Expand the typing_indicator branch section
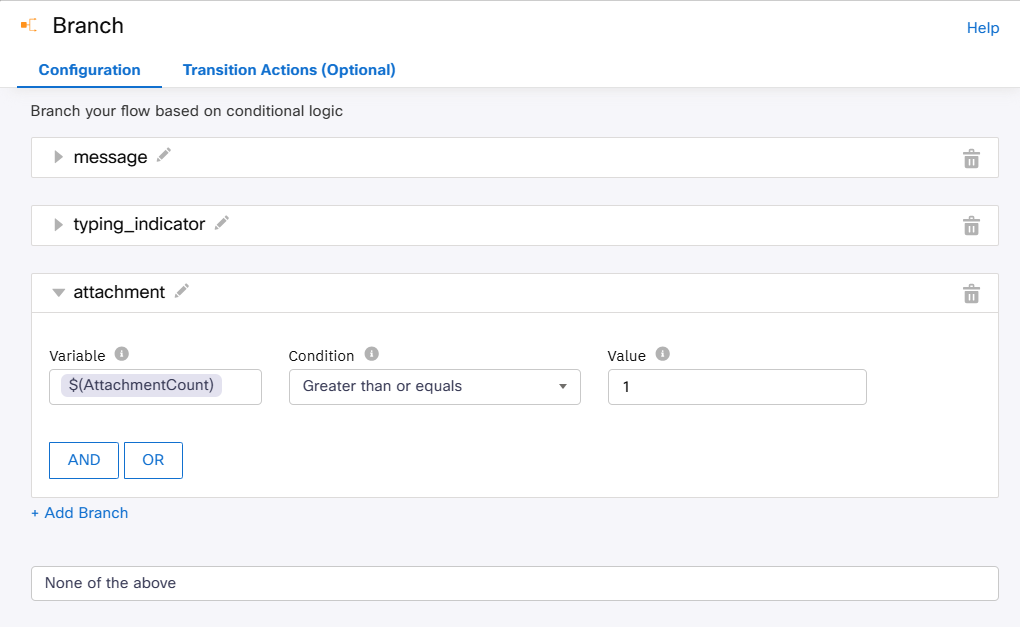 tap(58, 225)
